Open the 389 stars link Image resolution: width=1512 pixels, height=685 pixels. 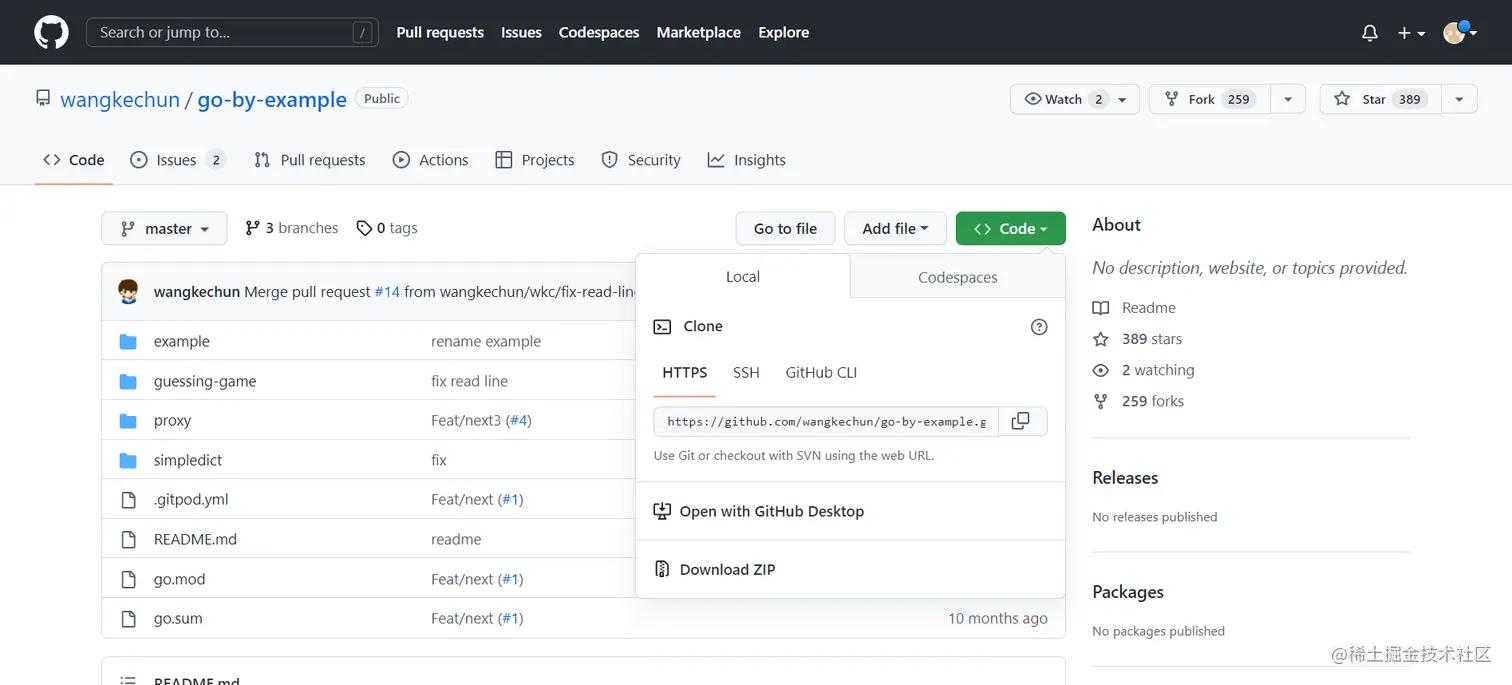click(x=1138, y=339)
